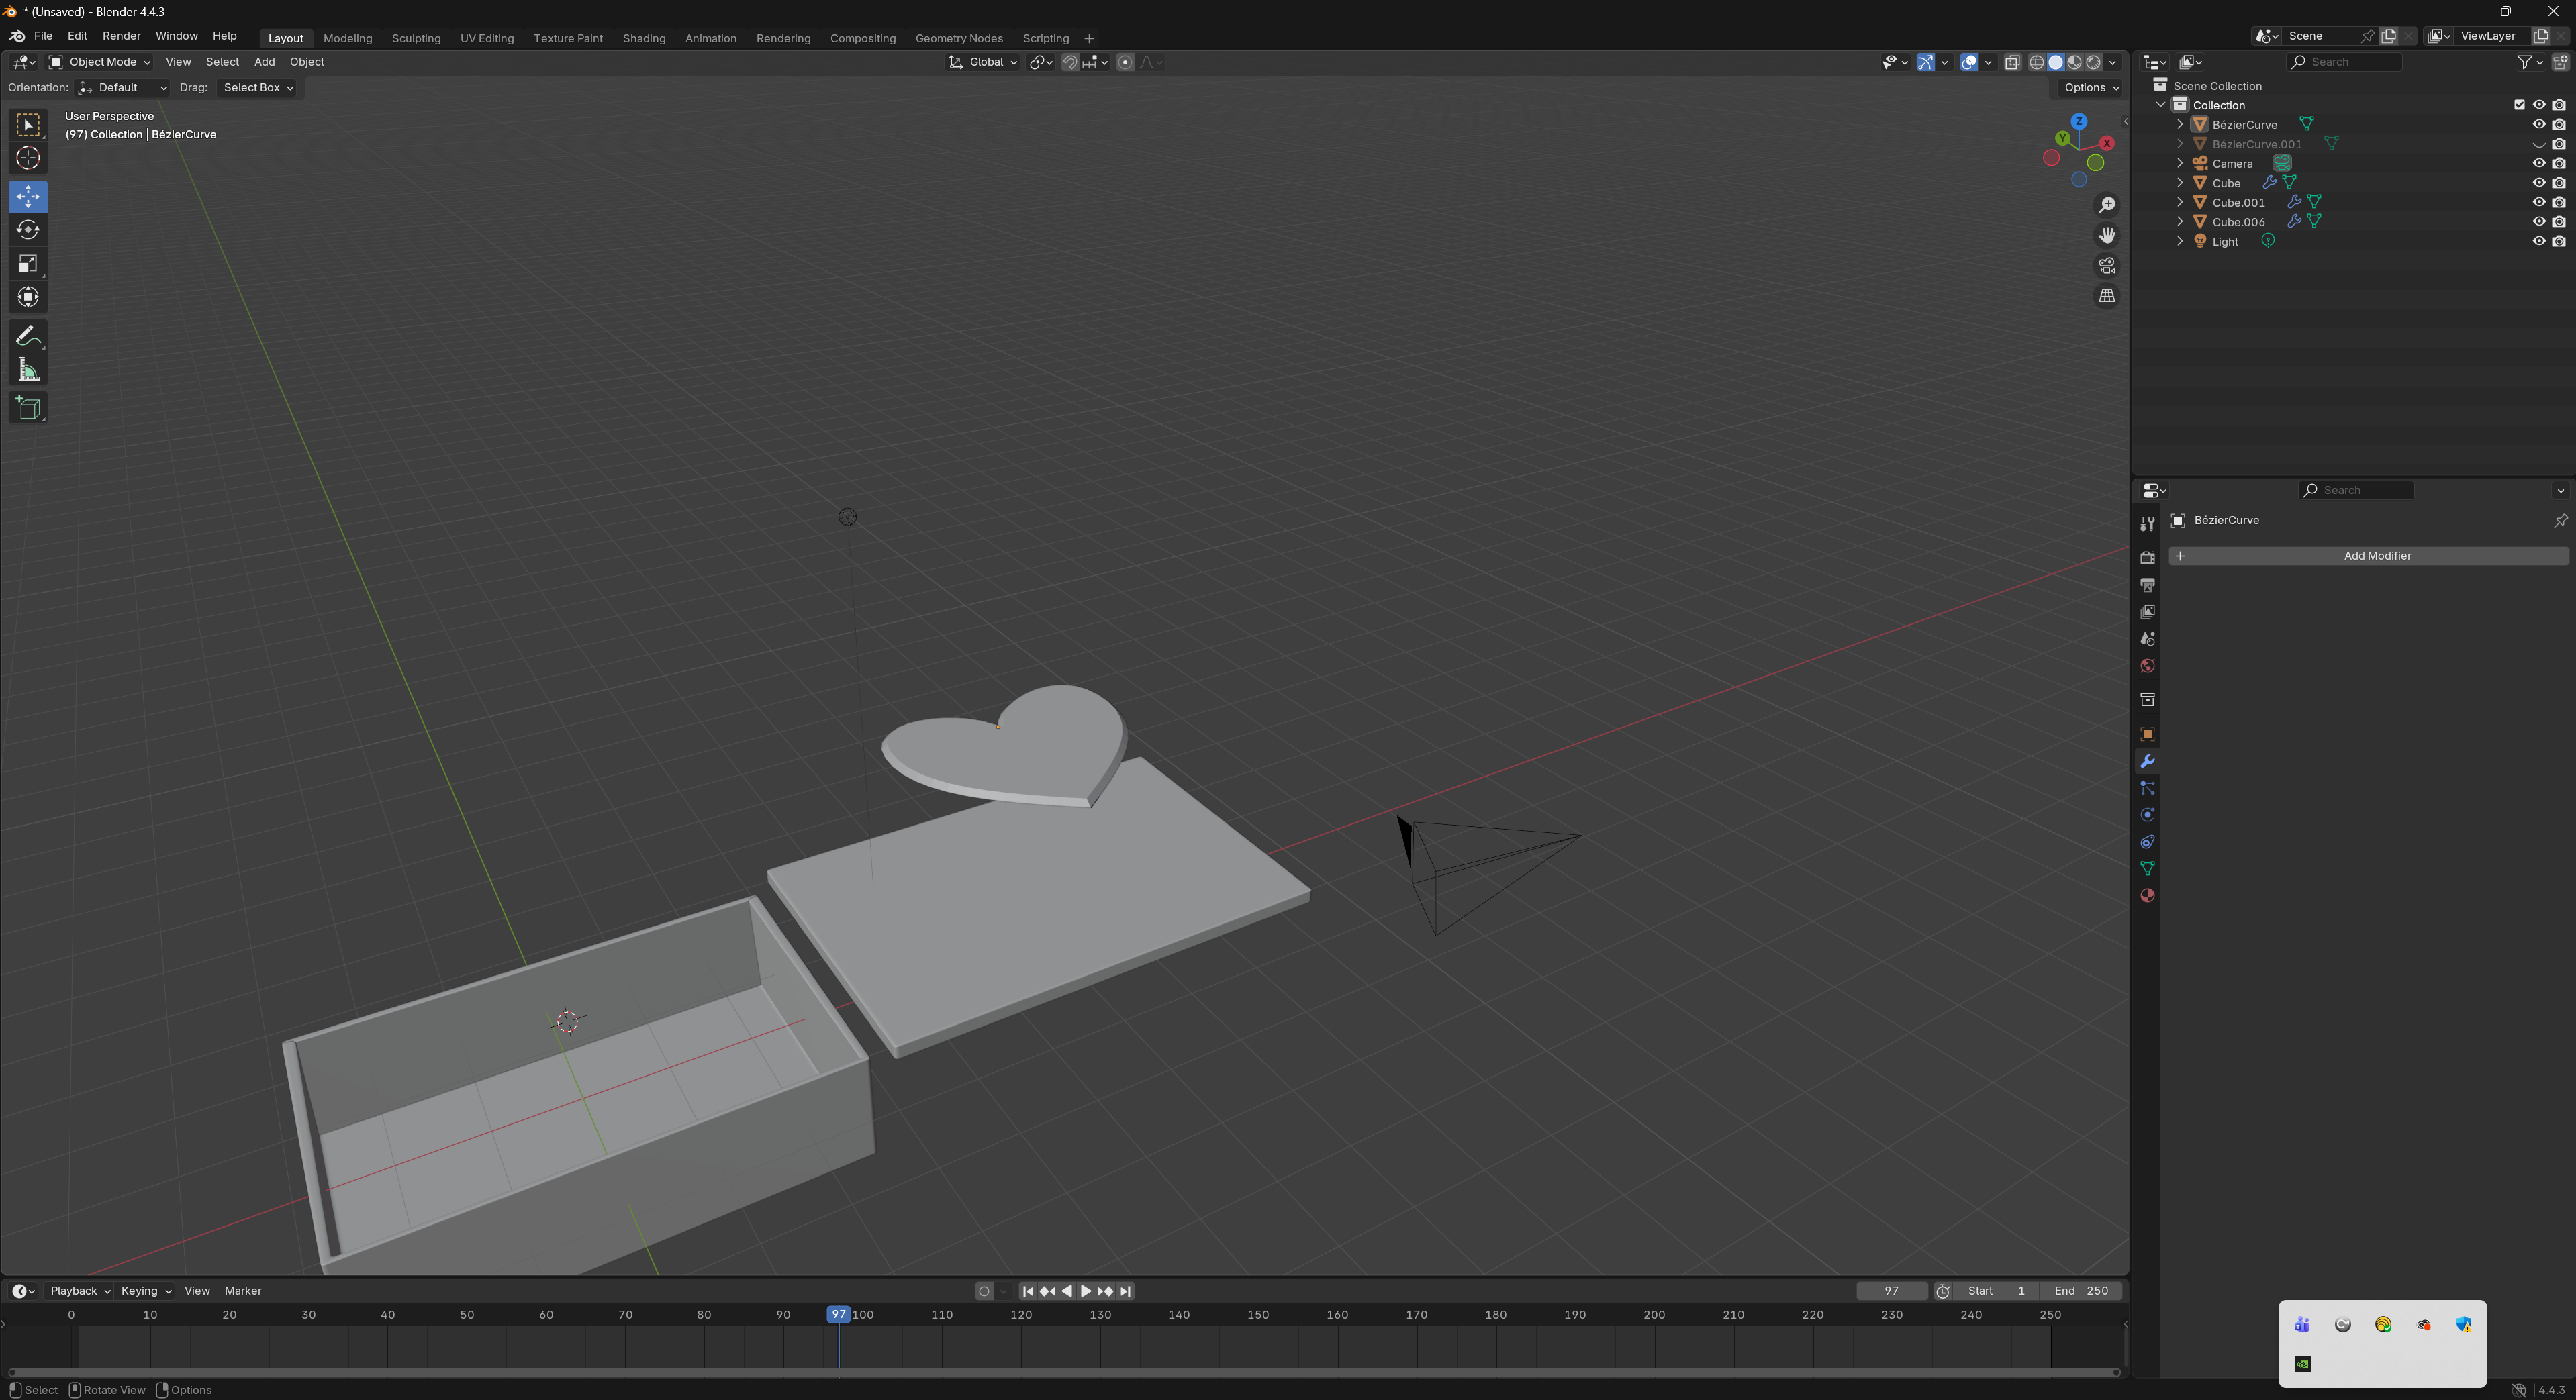The image size is (2576, 1400).
Task: Open the Select Box drag dropdown
Action: coord(258,88)
